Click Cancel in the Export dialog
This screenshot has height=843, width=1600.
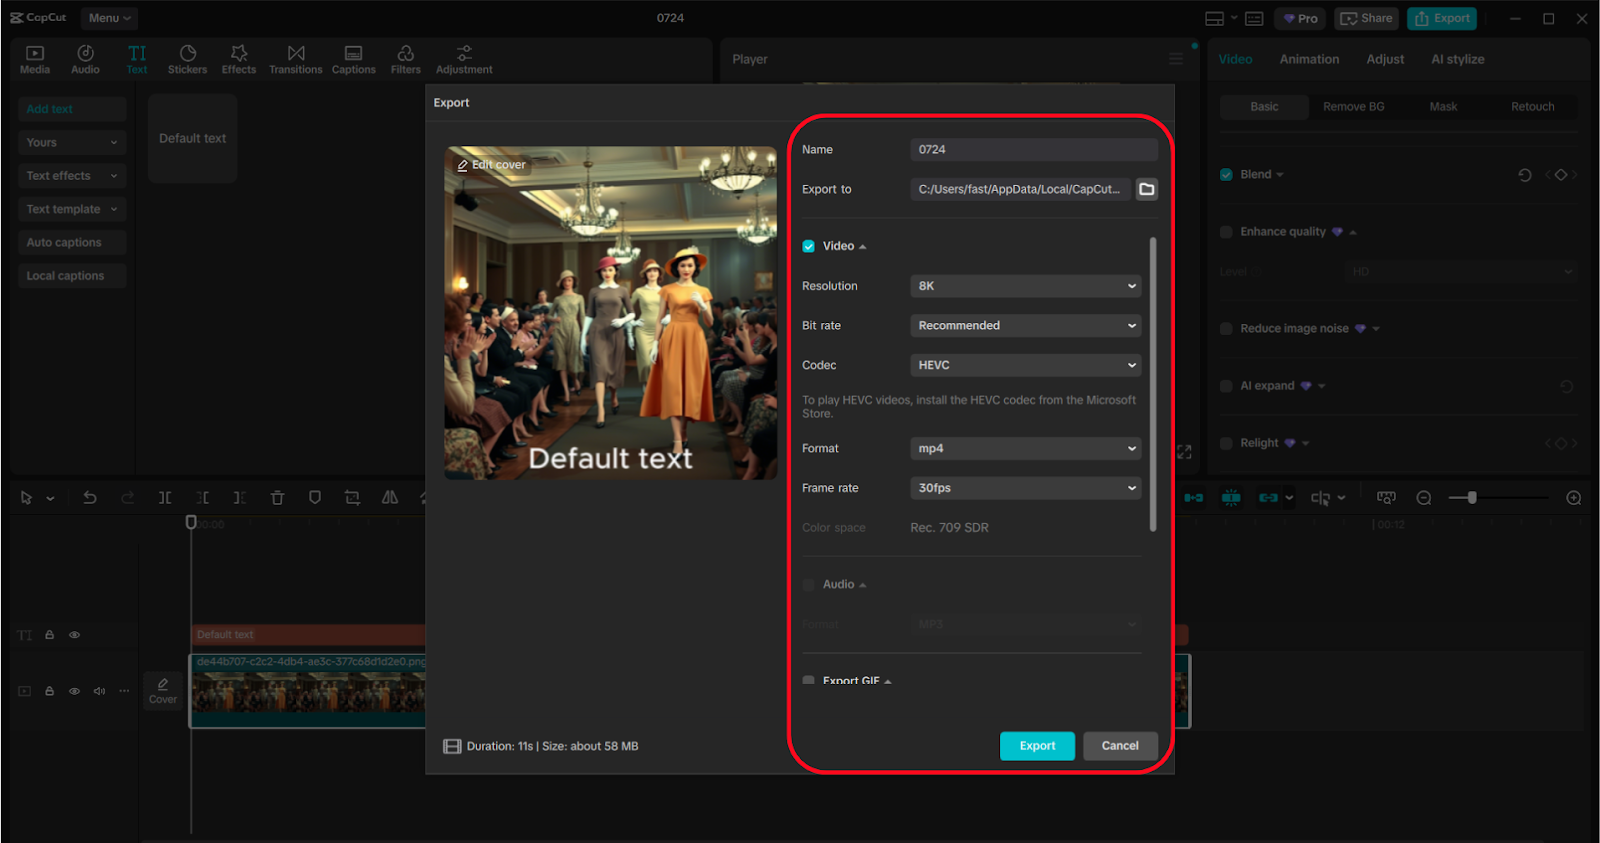tap(1120, 746)
